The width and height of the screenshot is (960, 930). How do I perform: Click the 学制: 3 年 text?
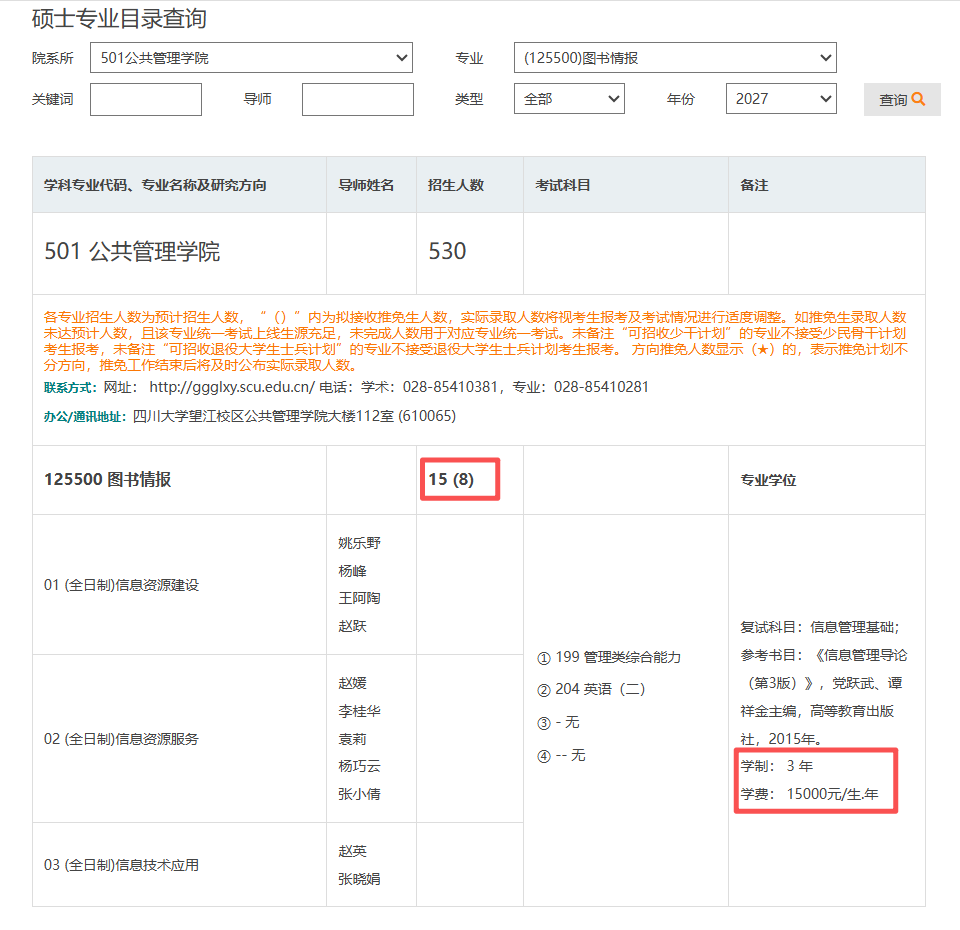point(776,766)
